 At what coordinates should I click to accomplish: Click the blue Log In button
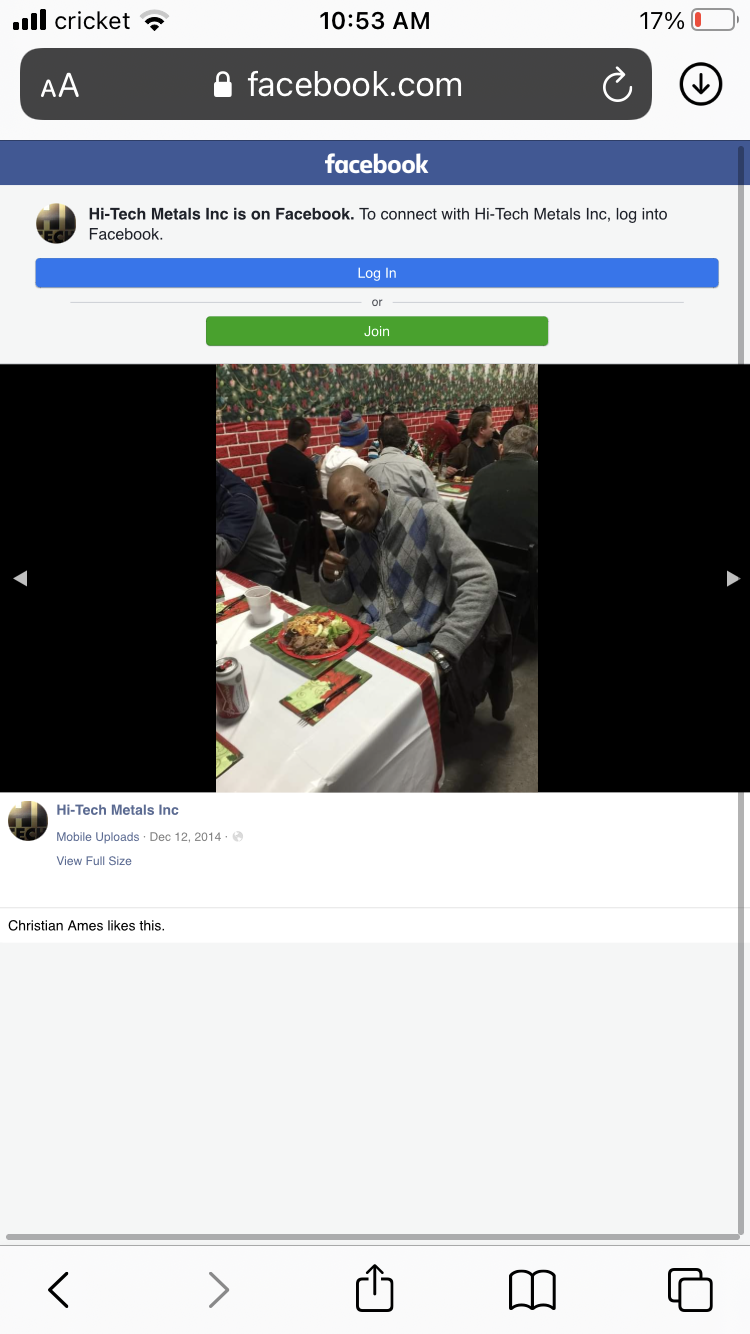(377, 273)
